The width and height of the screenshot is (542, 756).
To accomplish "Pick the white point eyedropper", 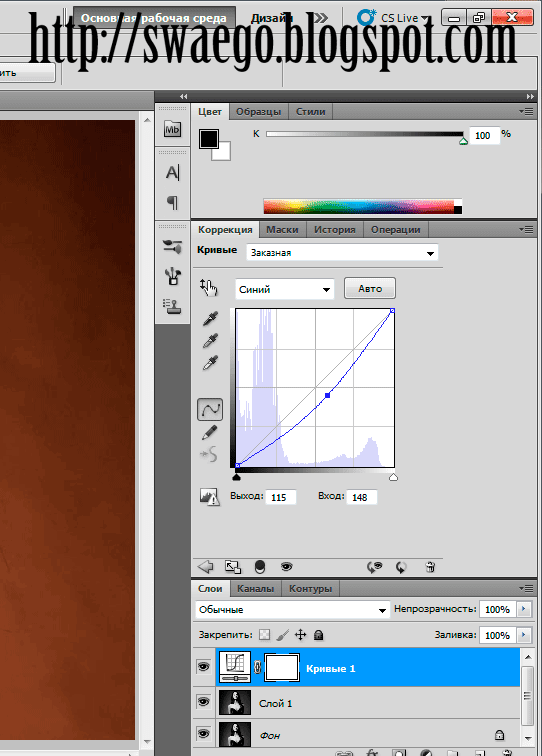I will point(210,363).
